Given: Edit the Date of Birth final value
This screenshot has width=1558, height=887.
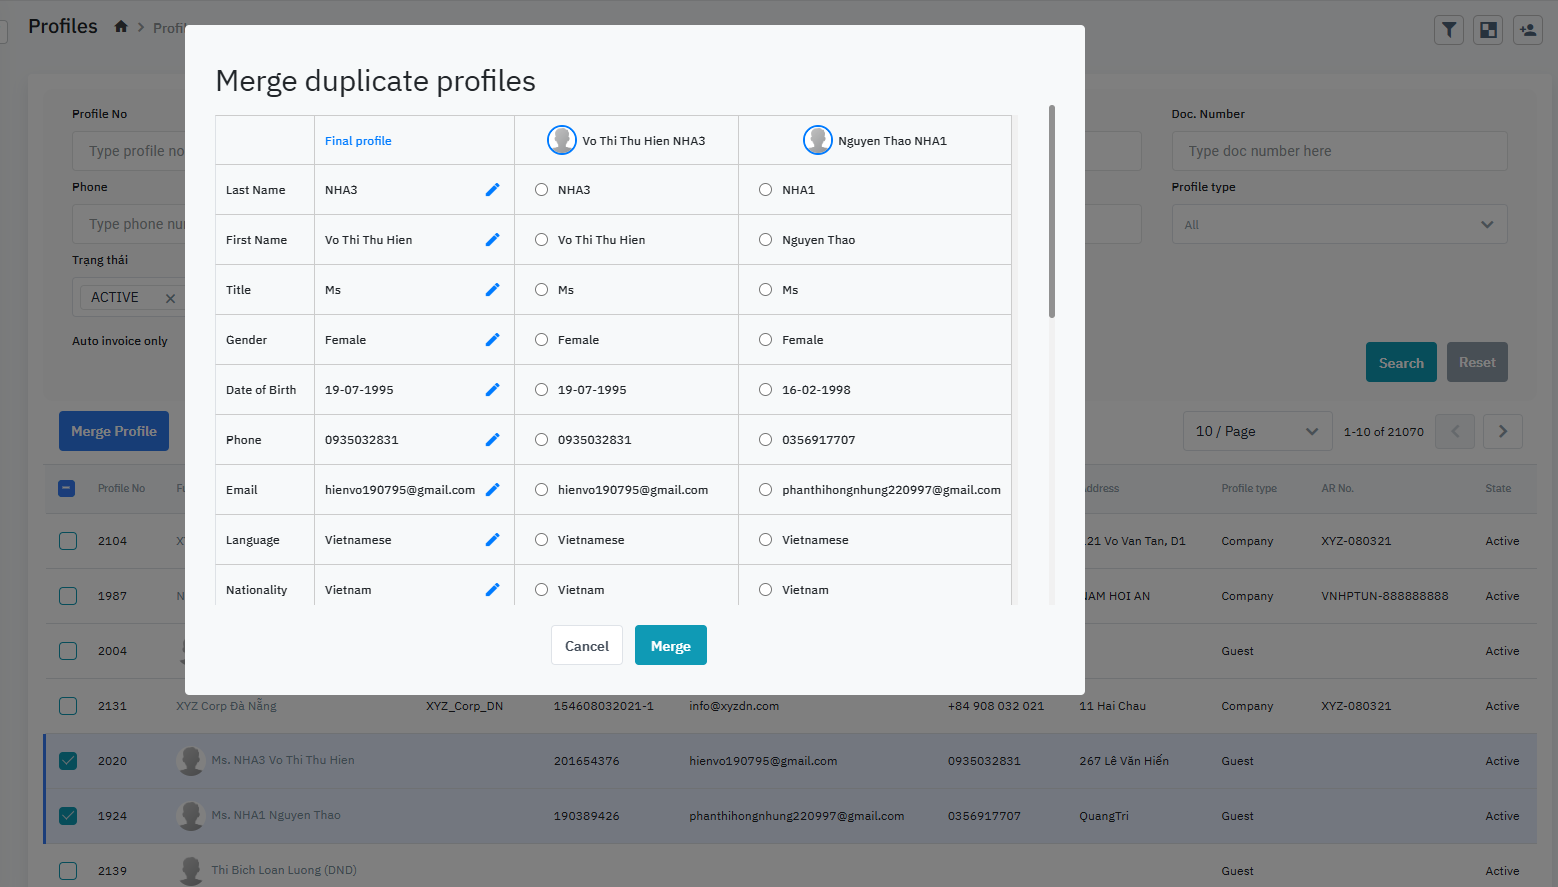Looking at the screenshot, I should 492,390.
